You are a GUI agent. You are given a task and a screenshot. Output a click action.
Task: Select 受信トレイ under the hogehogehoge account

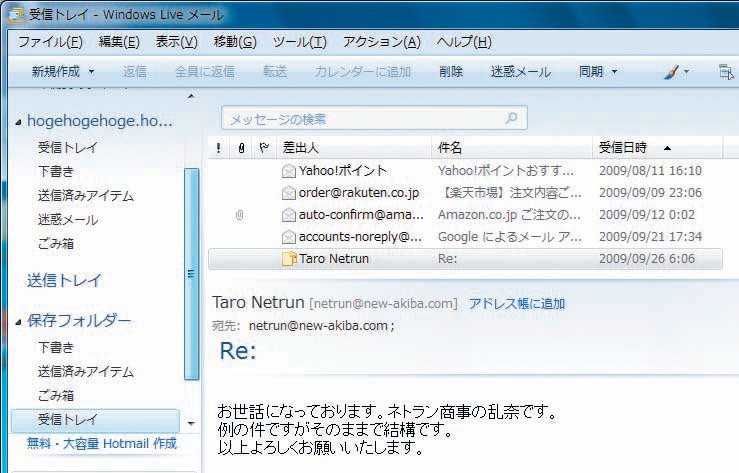pyautogui.click(x=67, y=147)
